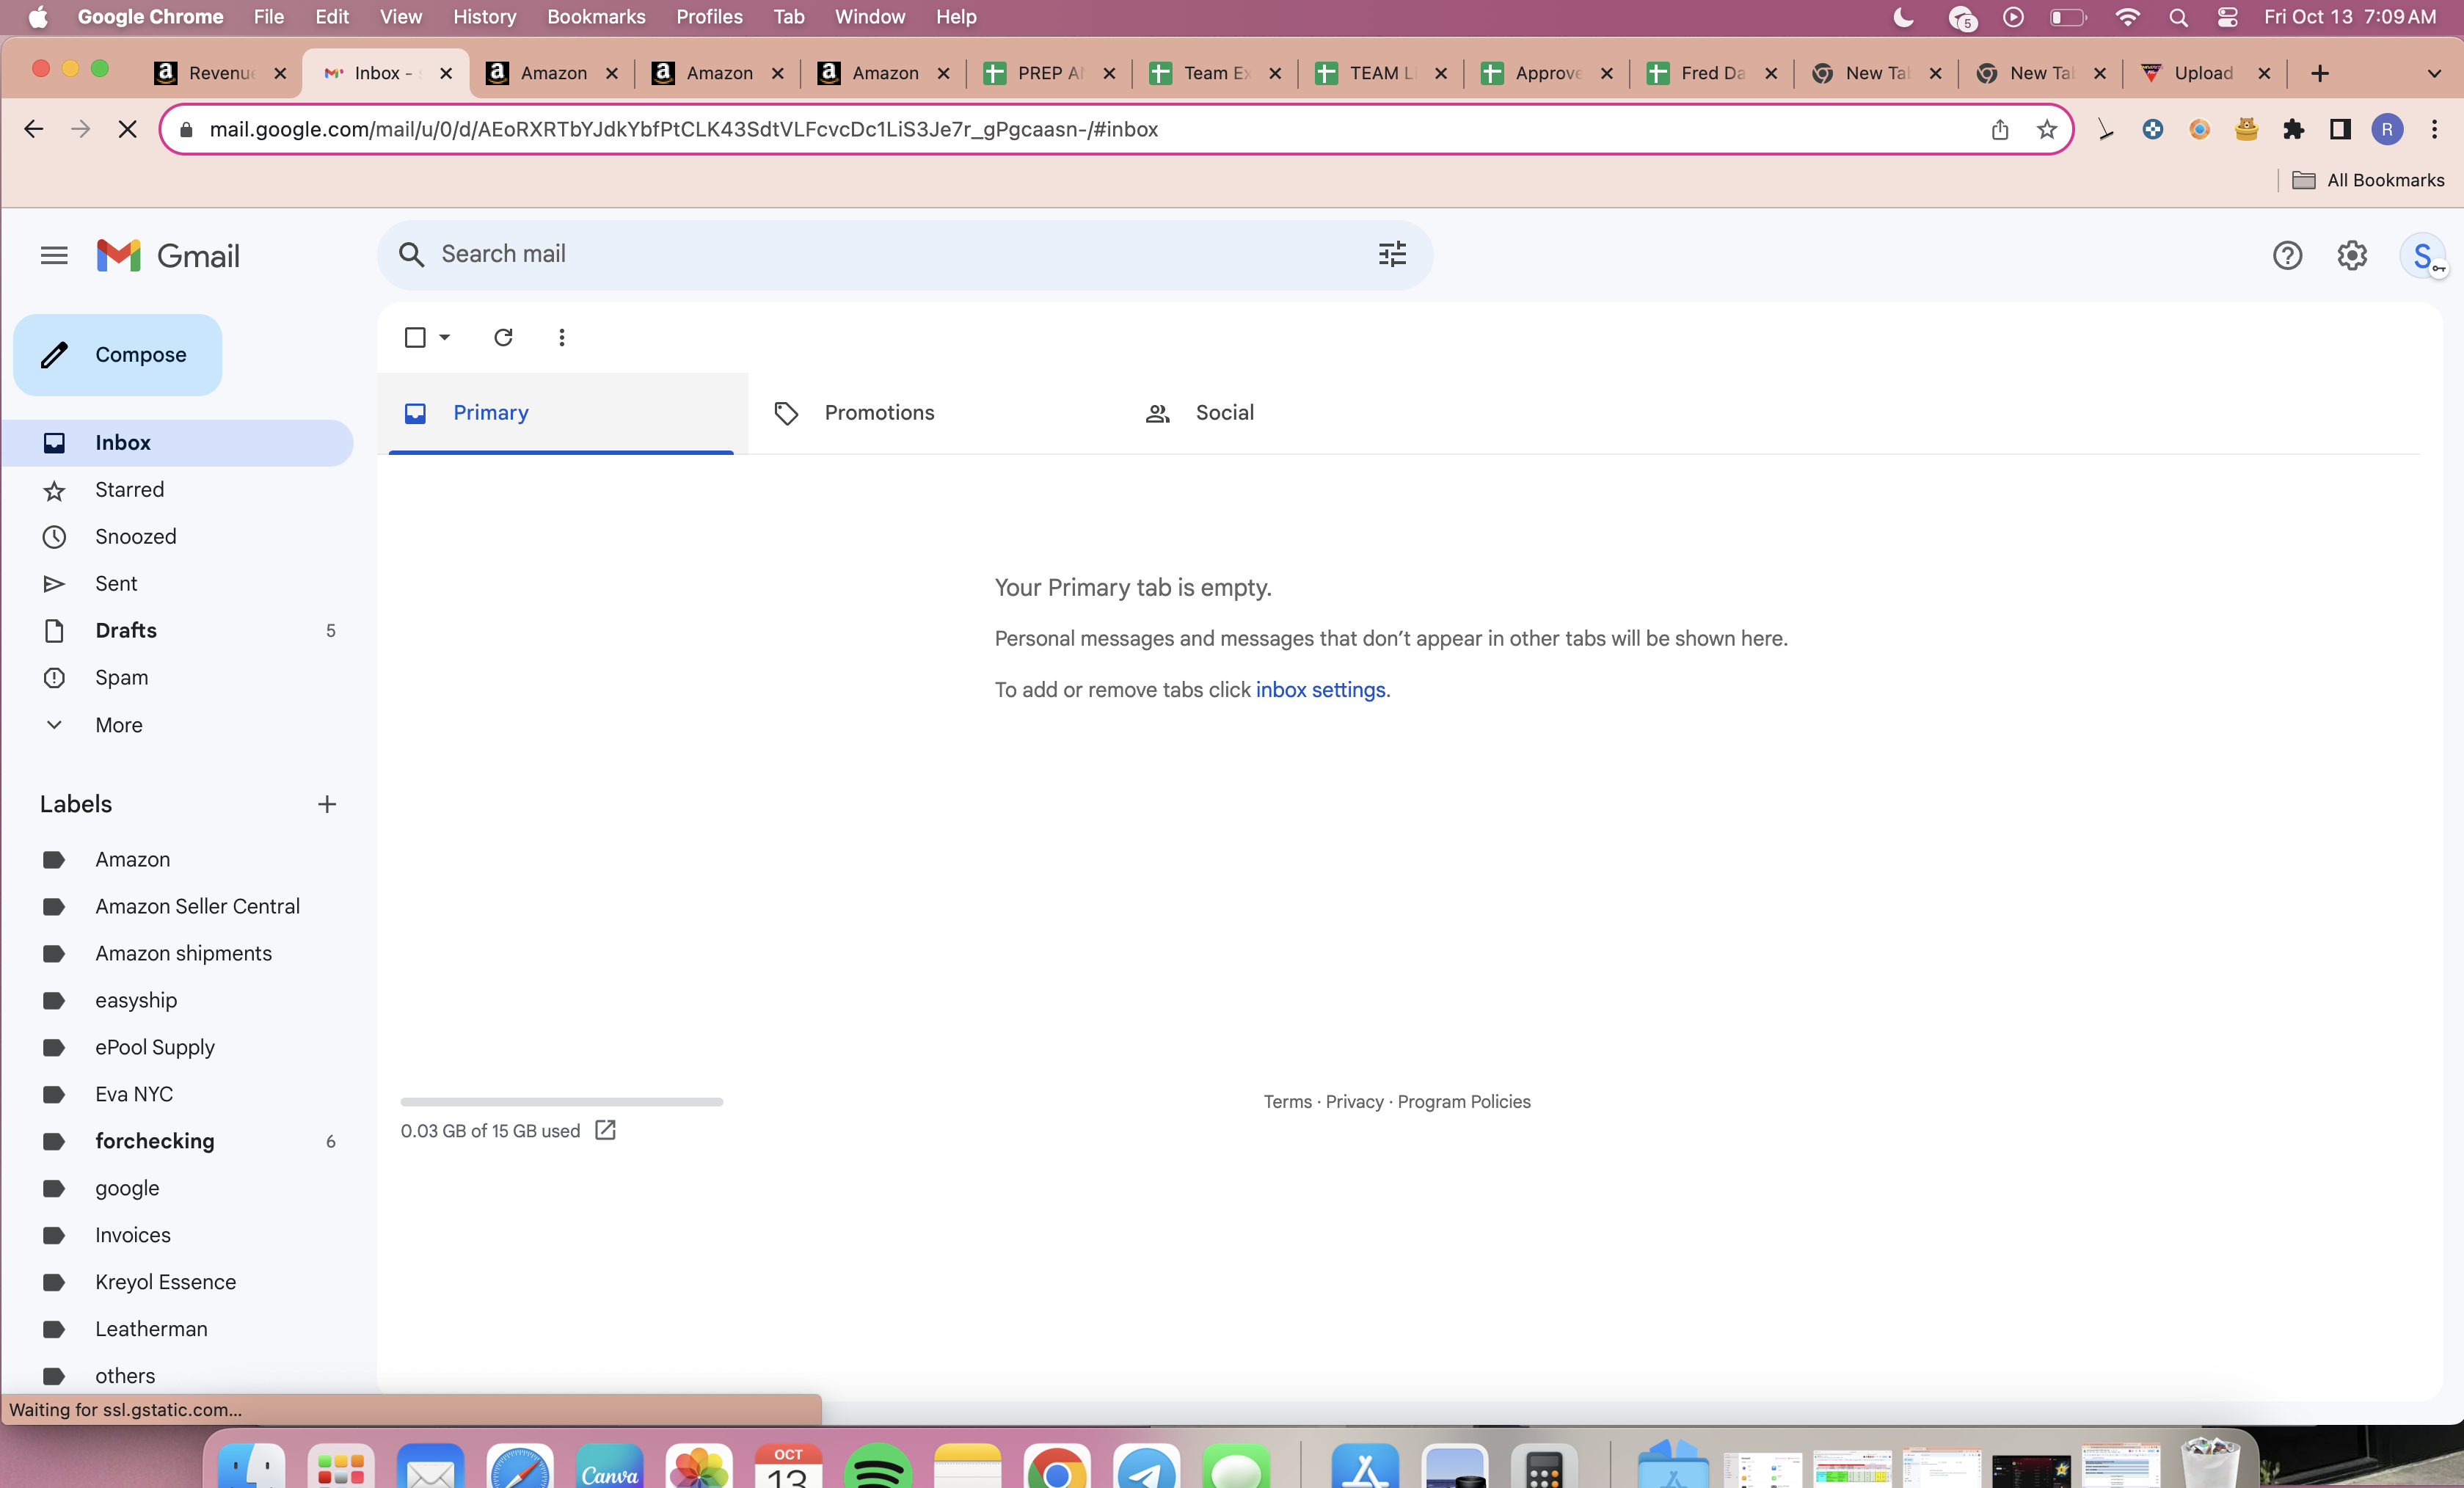Image resolution: width=2464 pixels, height=1488 pixels.
Task: Open Chrome extensions puzzle icon
Action: (x=2294, y=129)
